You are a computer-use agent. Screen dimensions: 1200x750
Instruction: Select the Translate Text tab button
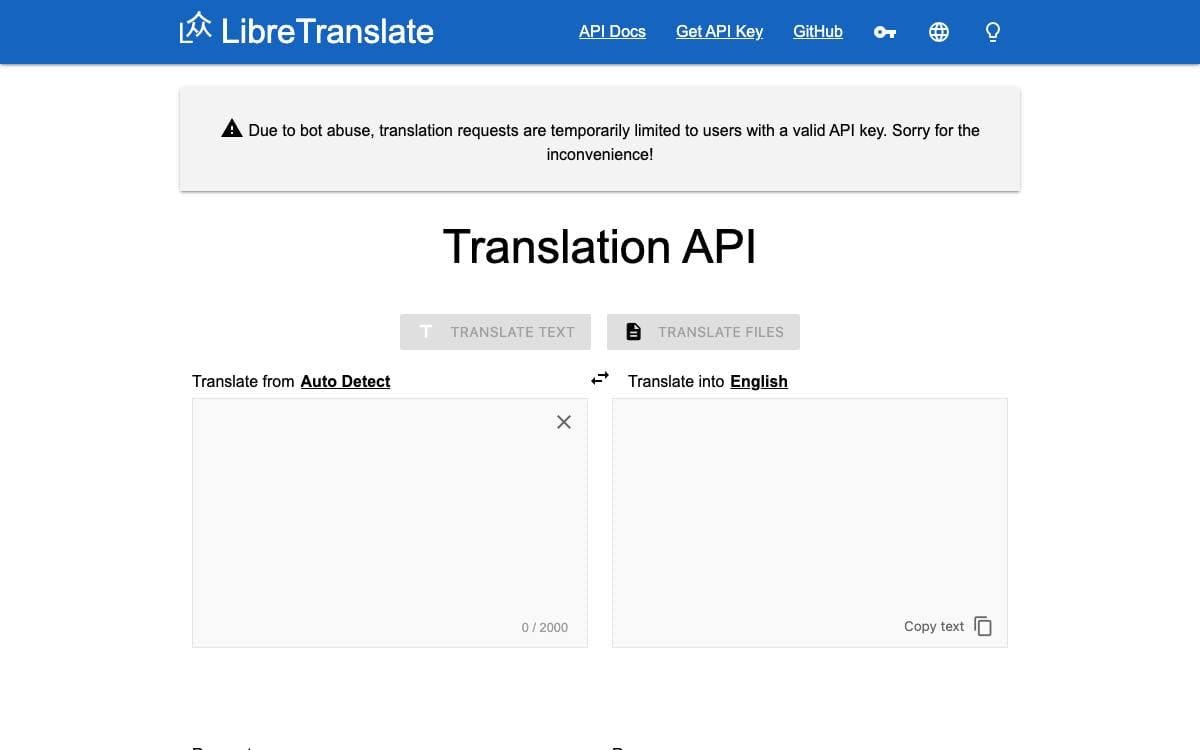(x=495, y=332)
